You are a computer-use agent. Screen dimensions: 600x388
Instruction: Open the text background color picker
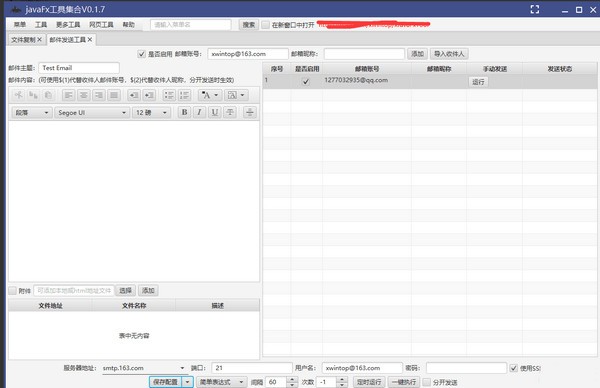point(236,95)
